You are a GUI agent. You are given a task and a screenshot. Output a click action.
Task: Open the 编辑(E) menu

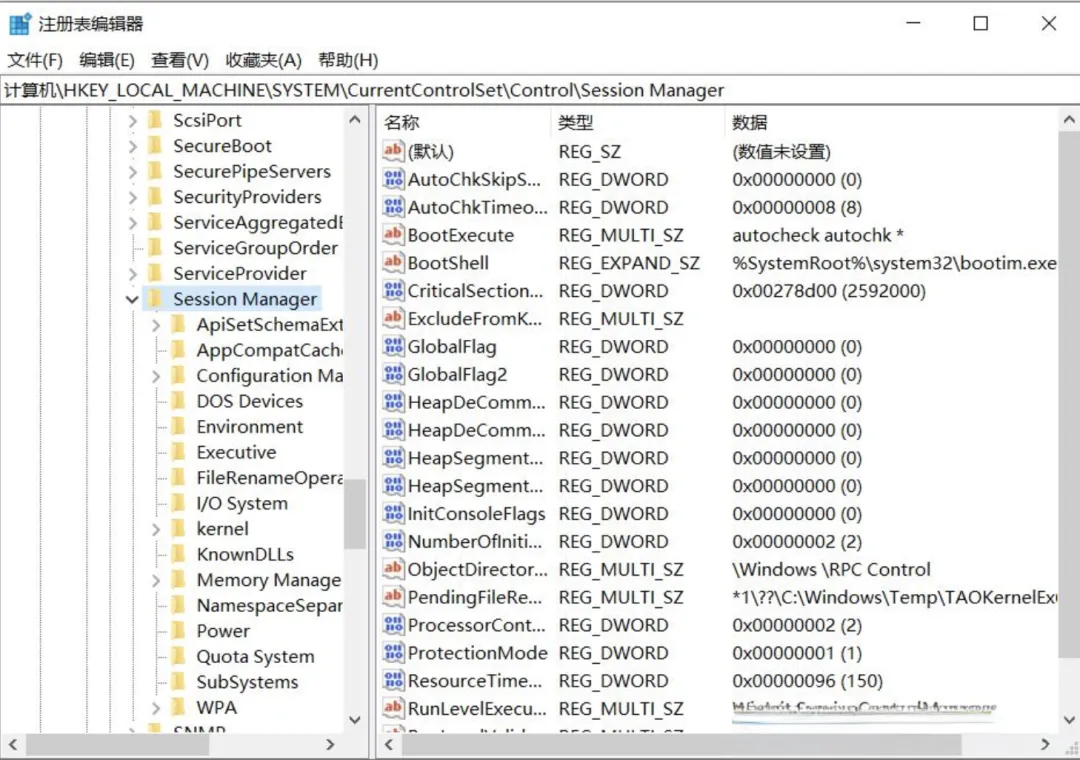[x=106, y=61]
